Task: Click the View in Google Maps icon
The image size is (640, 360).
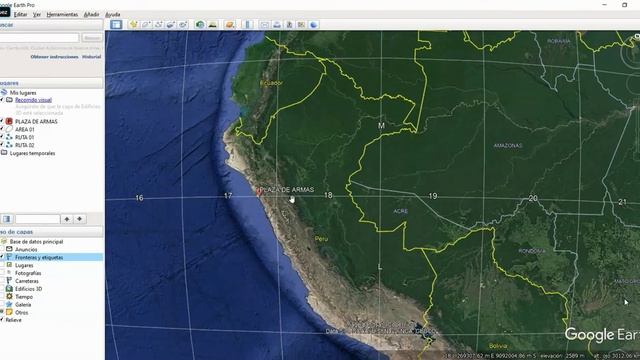Action: click(x=301, y=24)
